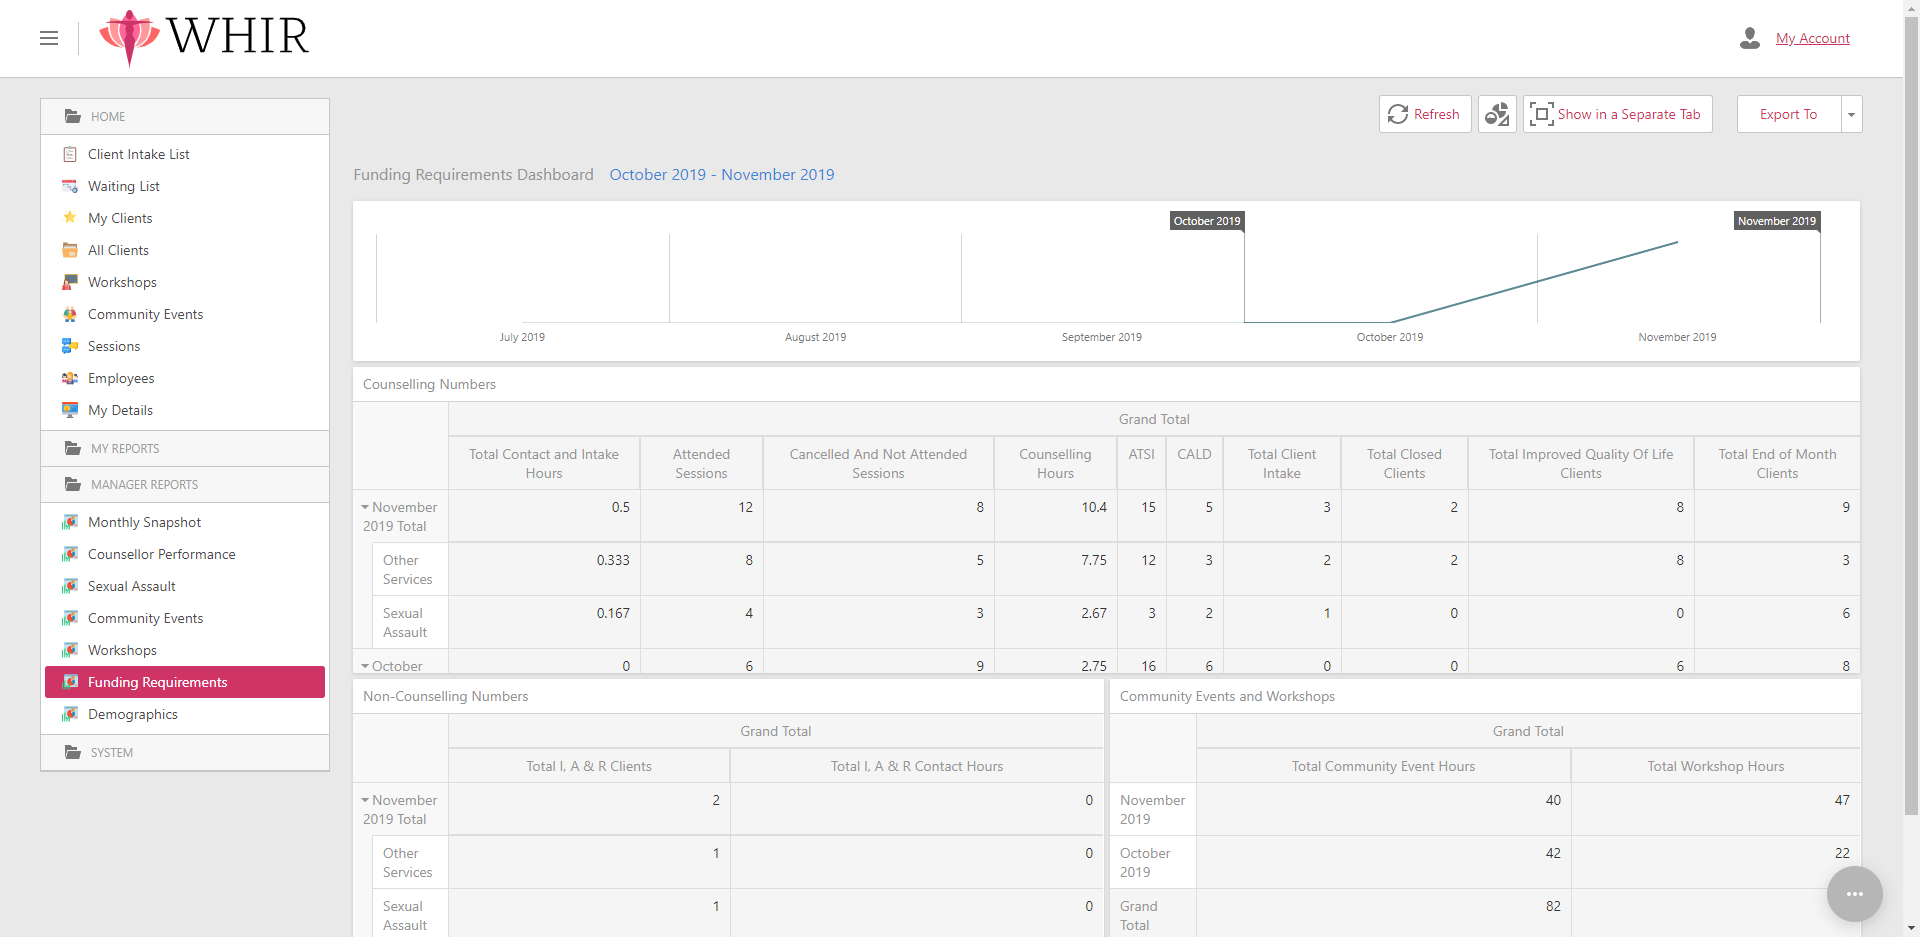Click Community Events report icon under Manager Reports
The height and width of the screenshot is (937, 1920).
point(70,618)
